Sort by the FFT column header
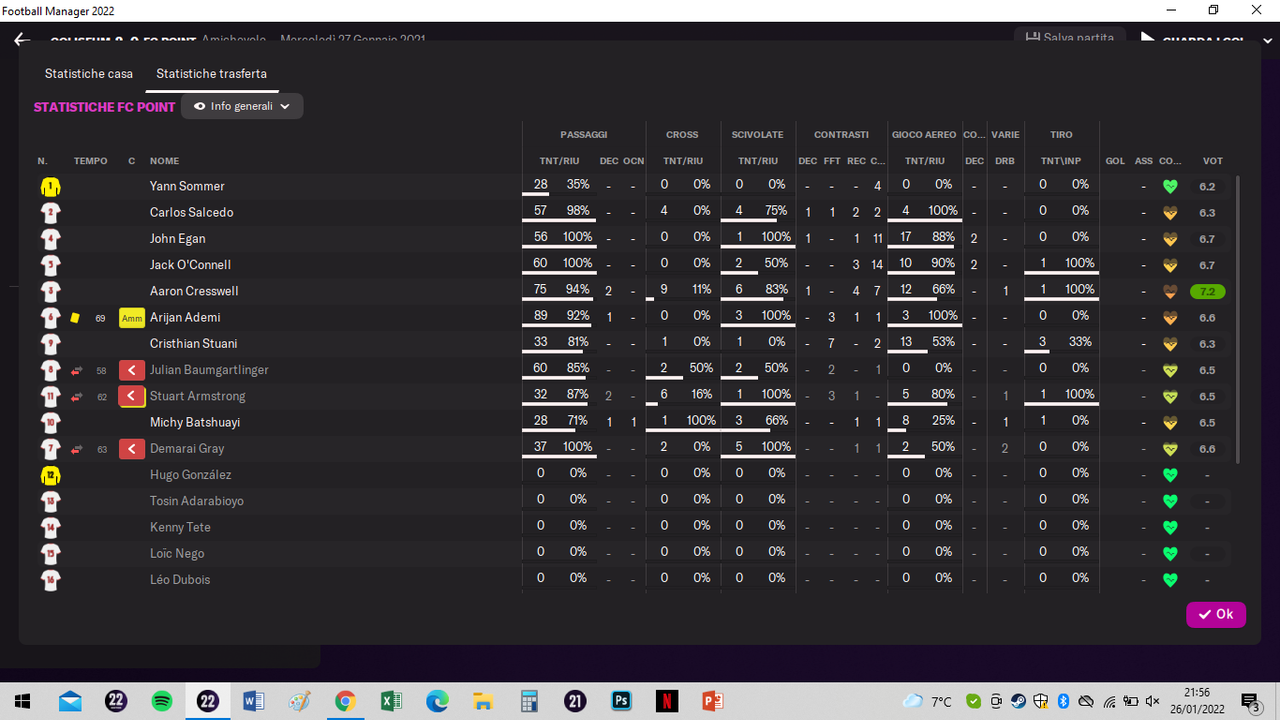 pos(832,161)
